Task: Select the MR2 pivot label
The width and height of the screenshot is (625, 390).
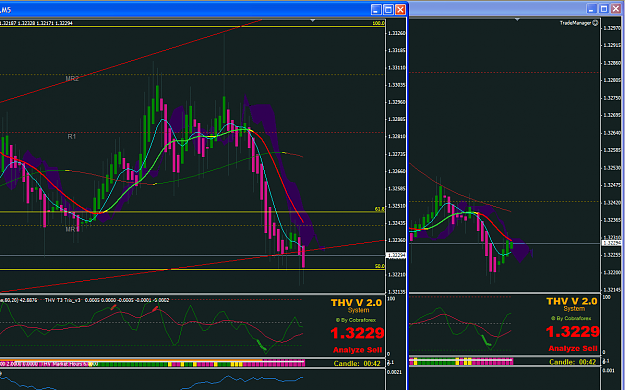Action: pos(72,79)
